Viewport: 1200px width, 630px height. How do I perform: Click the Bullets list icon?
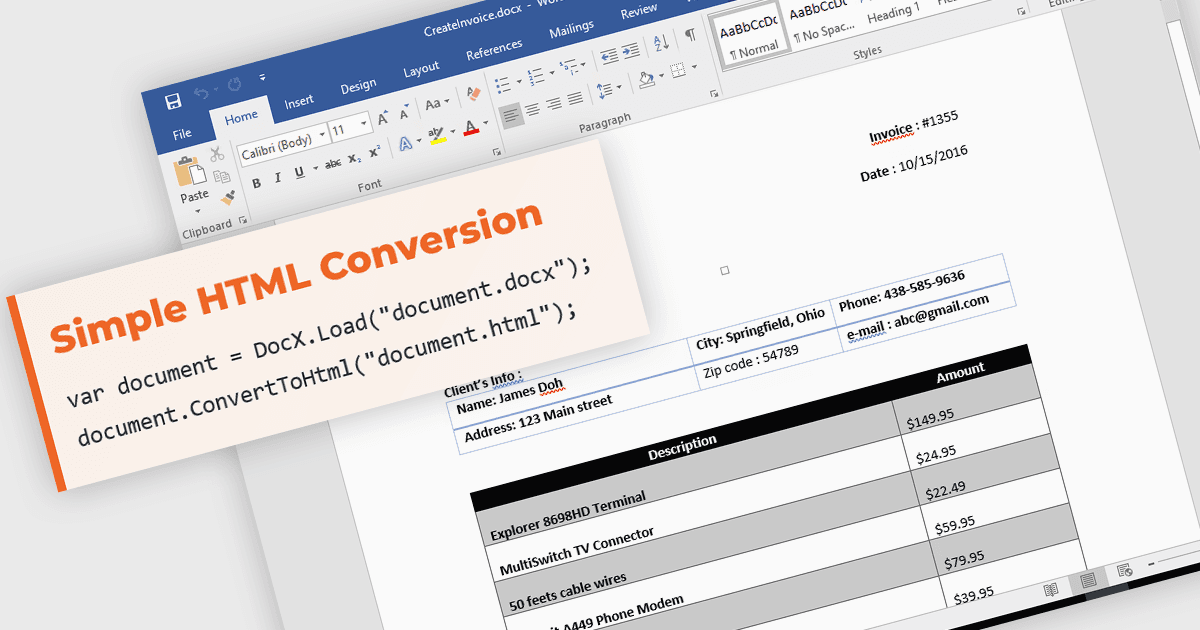point(504,83)
